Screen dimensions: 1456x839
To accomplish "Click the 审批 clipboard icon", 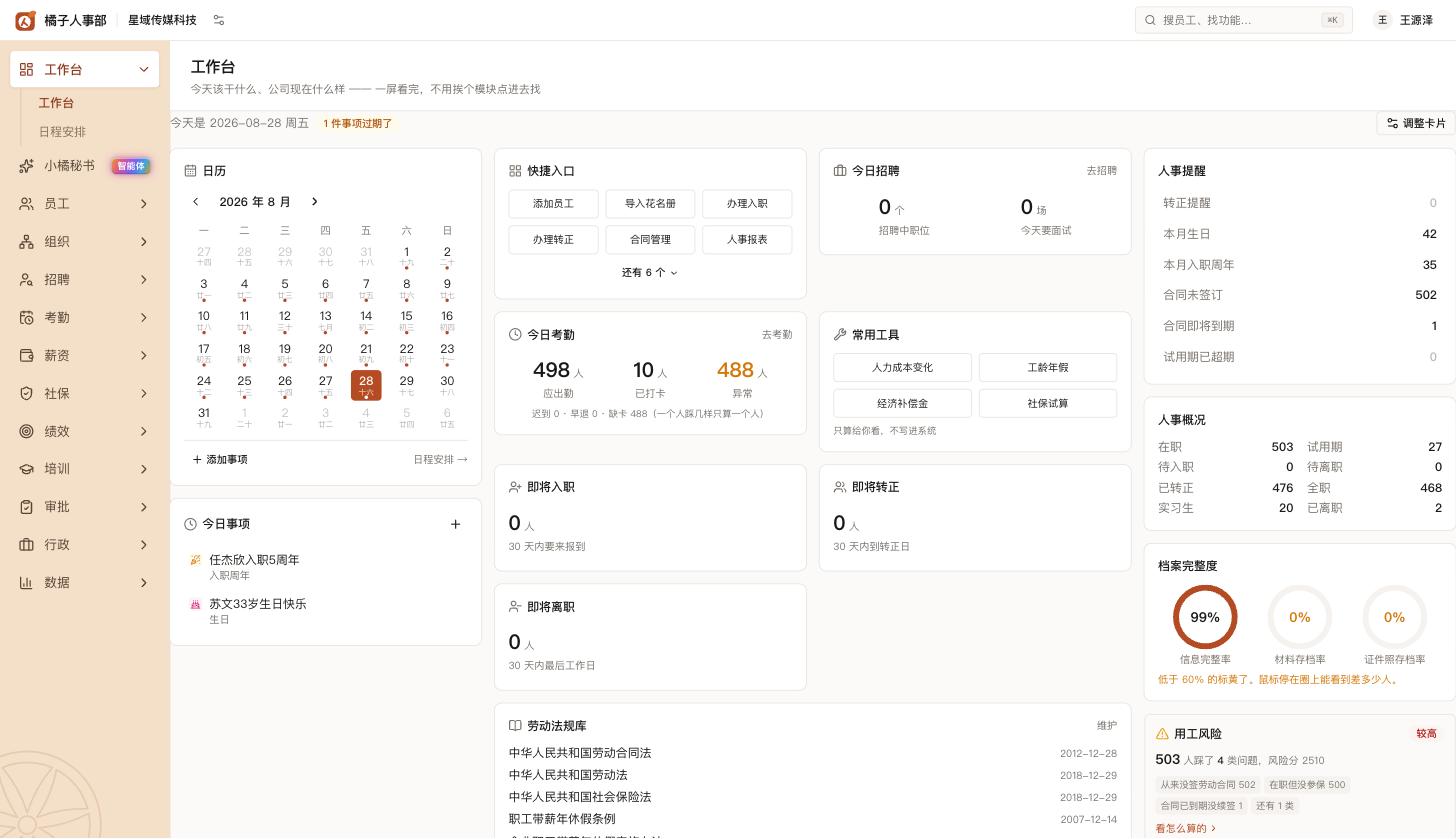I will 27,507.
